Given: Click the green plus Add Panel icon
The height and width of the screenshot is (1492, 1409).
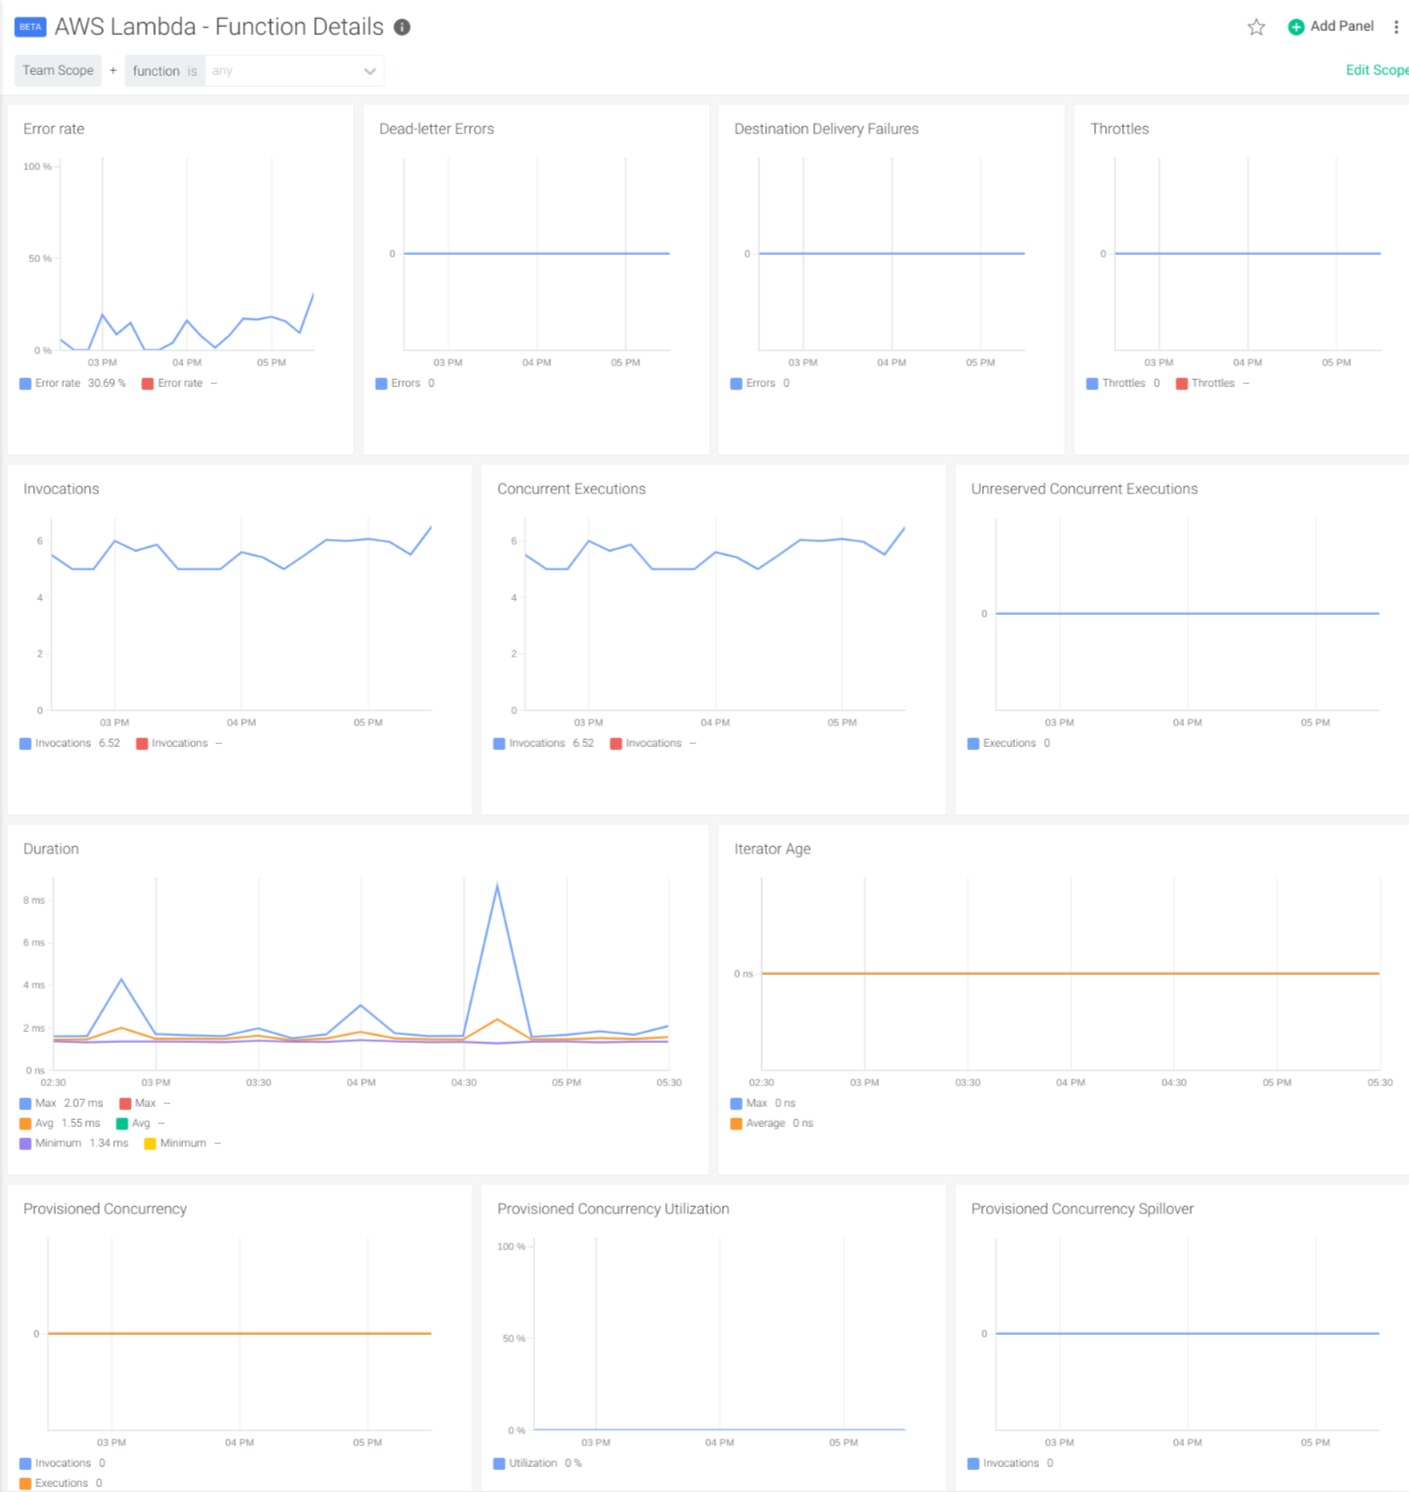Looking at the screenshot, I should [x=1296, y=27].
